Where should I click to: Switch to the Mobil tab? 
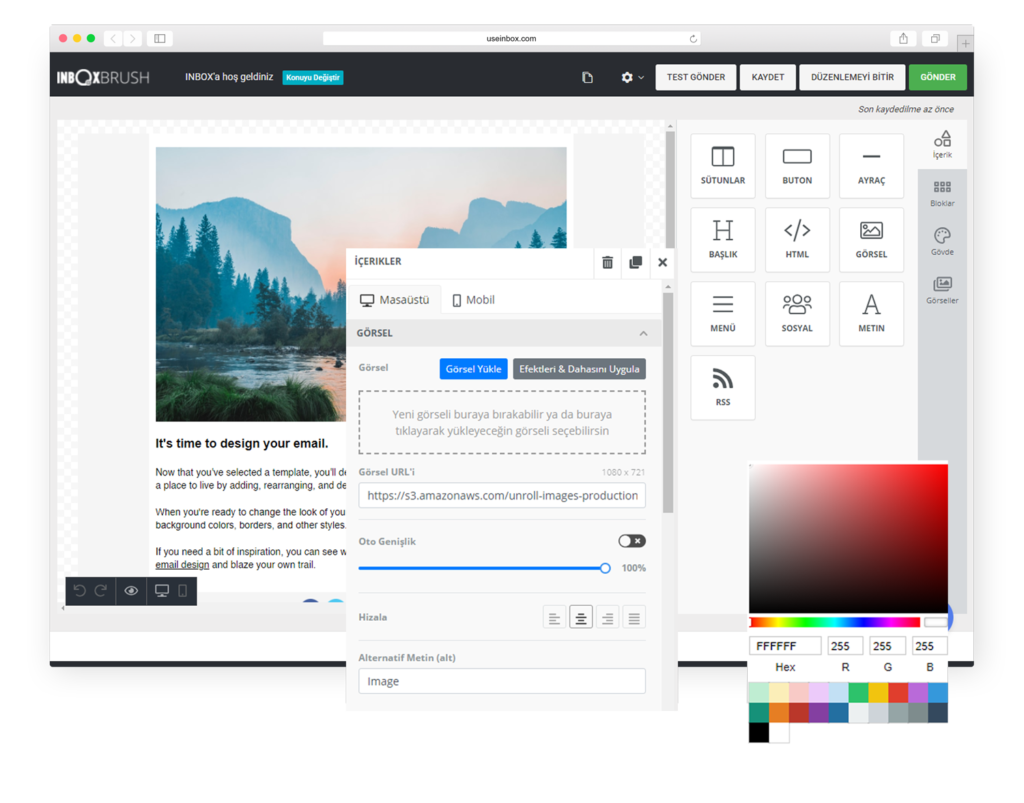tap(473, 300)
